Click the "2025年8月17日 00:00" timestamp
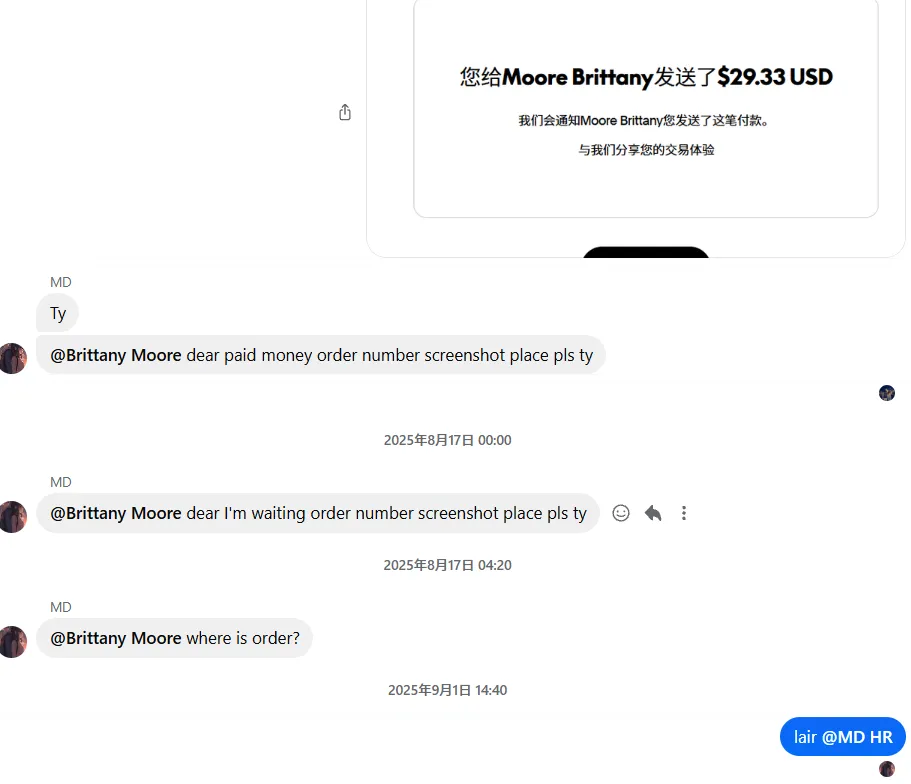 [x=447, y=440]
